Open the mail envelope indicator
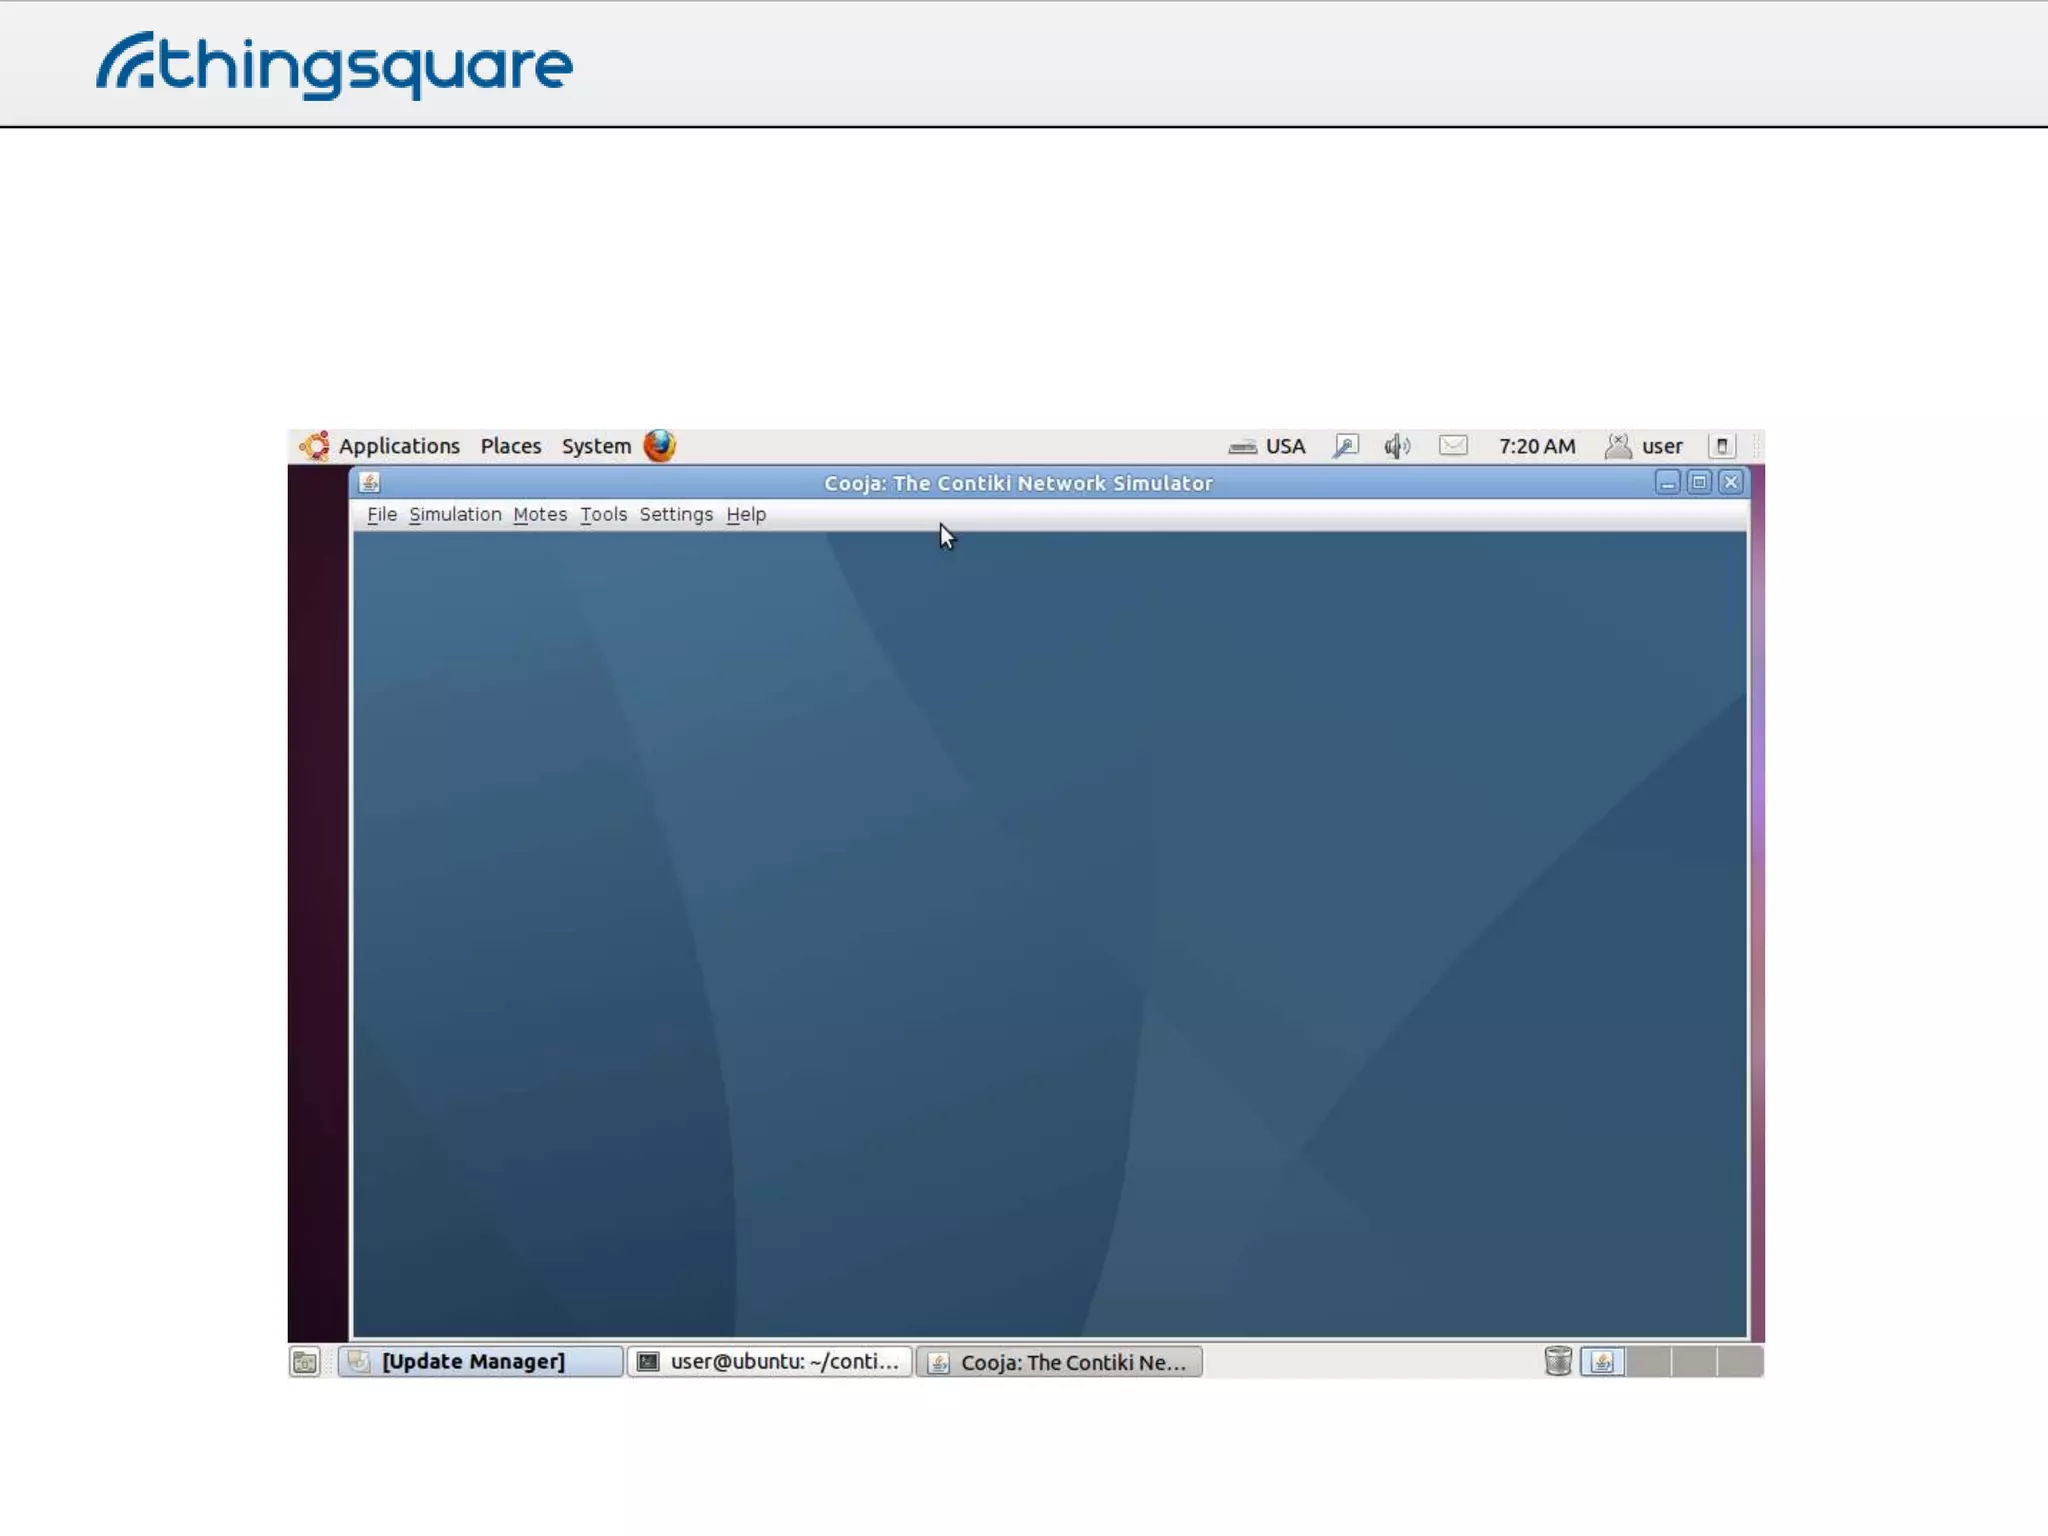This screenshot has height=1536, width=2048. pos(1452,446)
